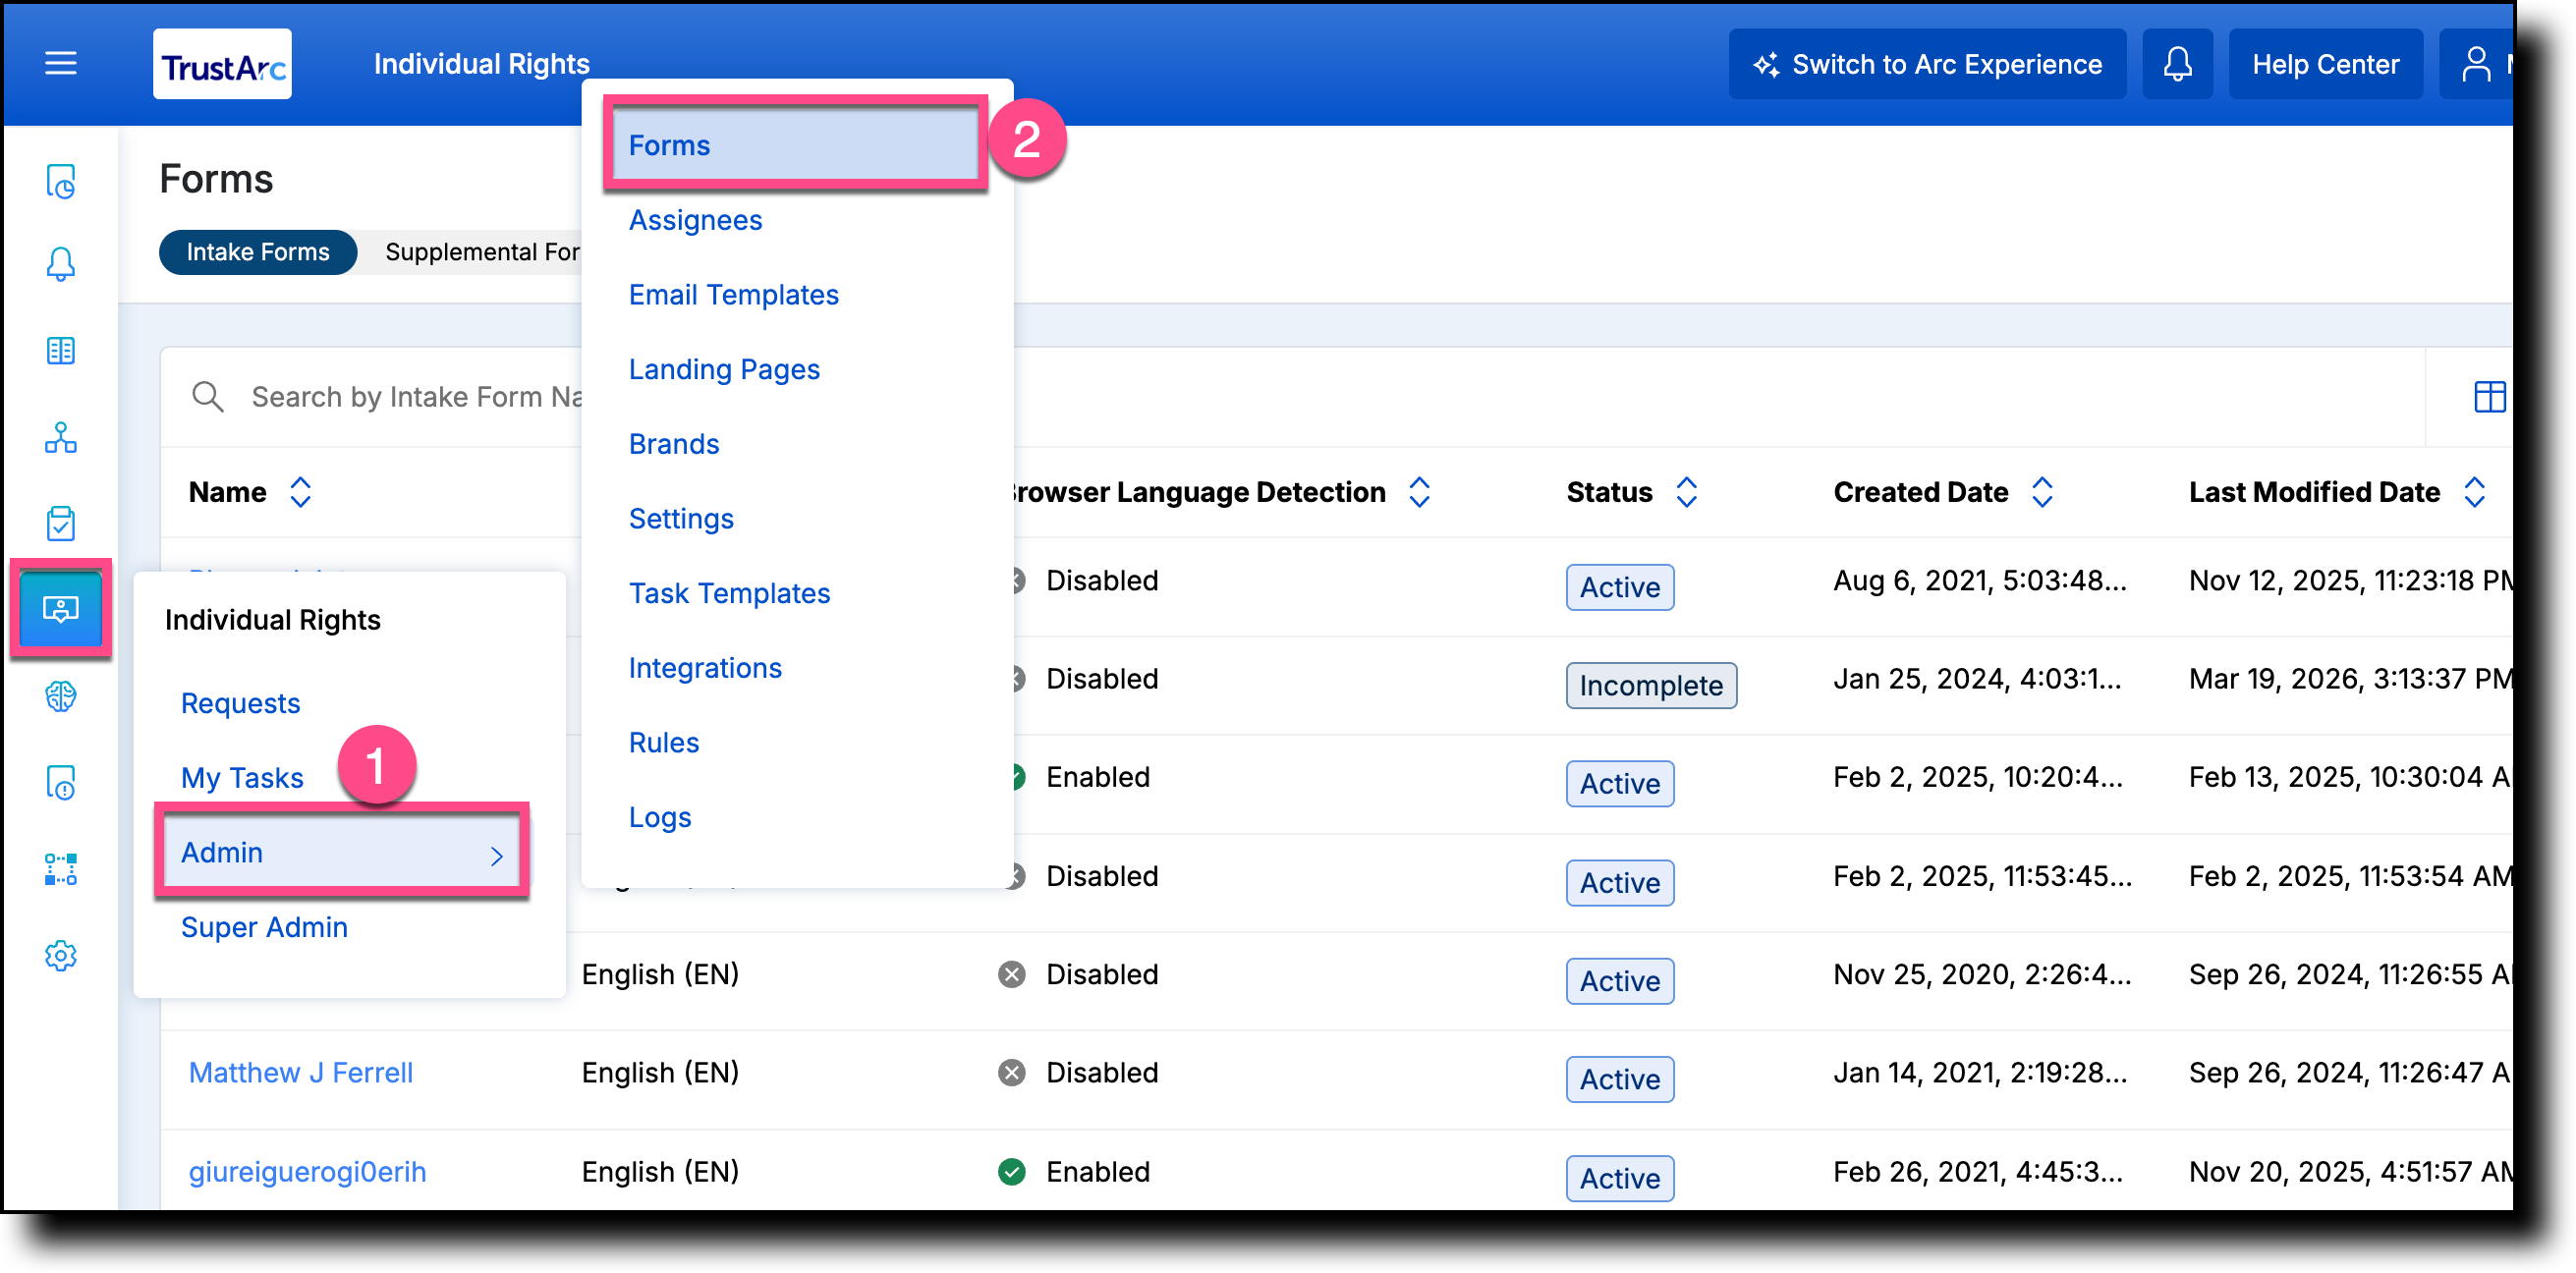Open Task Templates menu item
The width and height of the screenshot is (2576, 1273).
tap(729, 594)
